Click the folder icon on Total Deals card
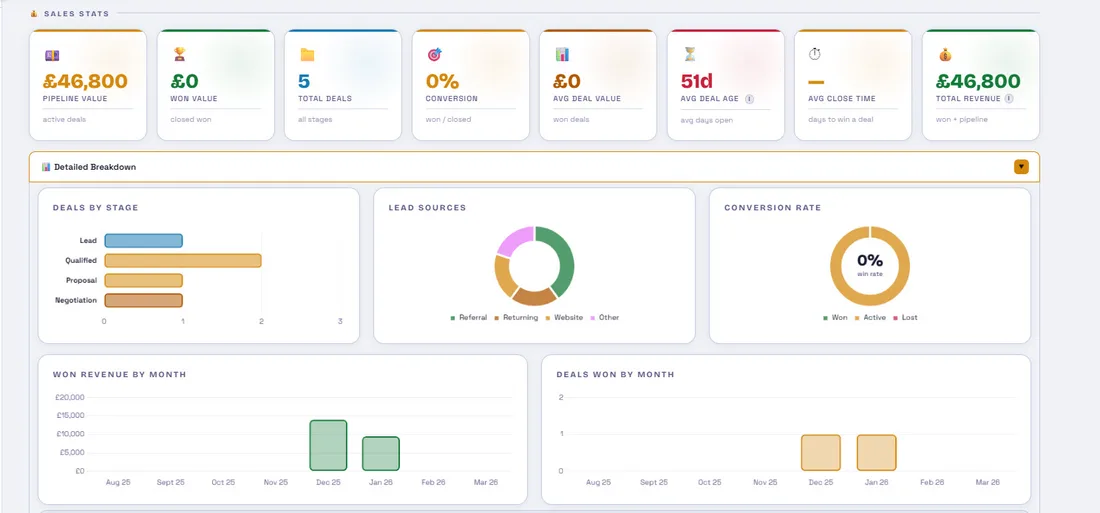Screen dimensions: 1100x513 tap(307, 55)
